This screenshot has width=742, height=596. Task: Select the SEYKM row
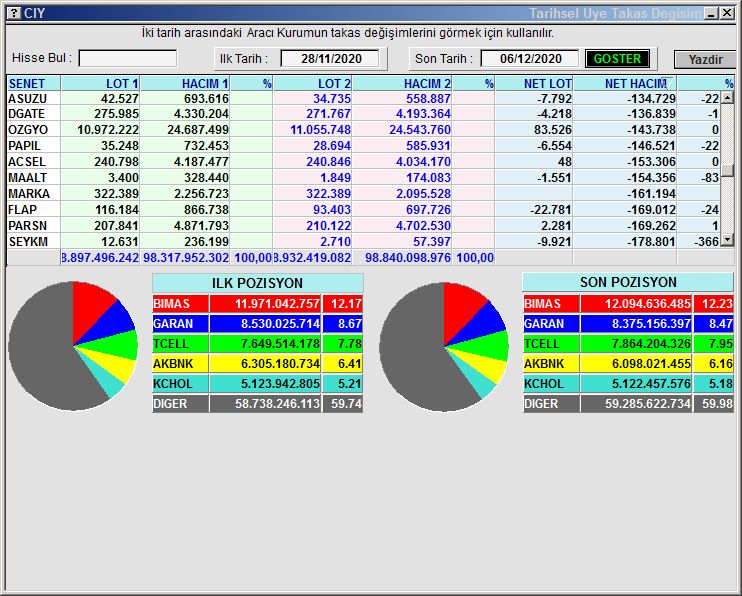point(363,241)
